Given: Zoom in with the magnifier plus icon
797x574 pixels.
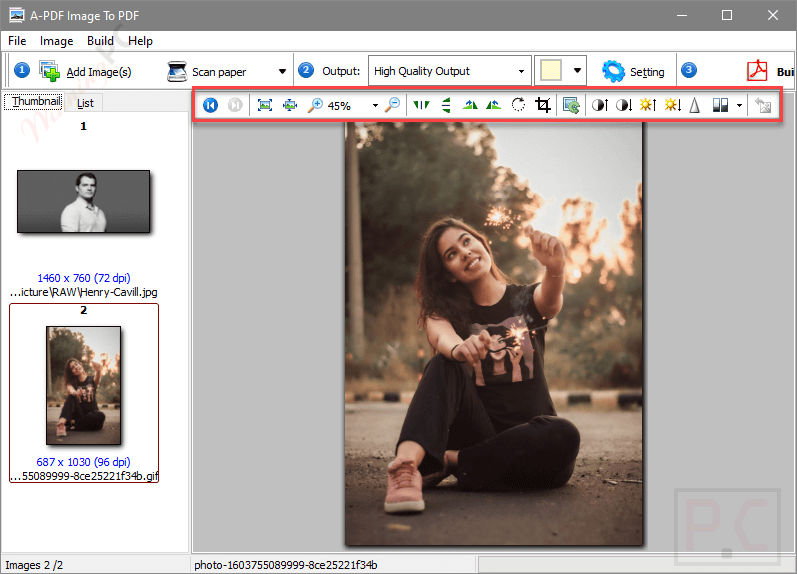Looking at the screenshot, I should (x=315, y=105).
